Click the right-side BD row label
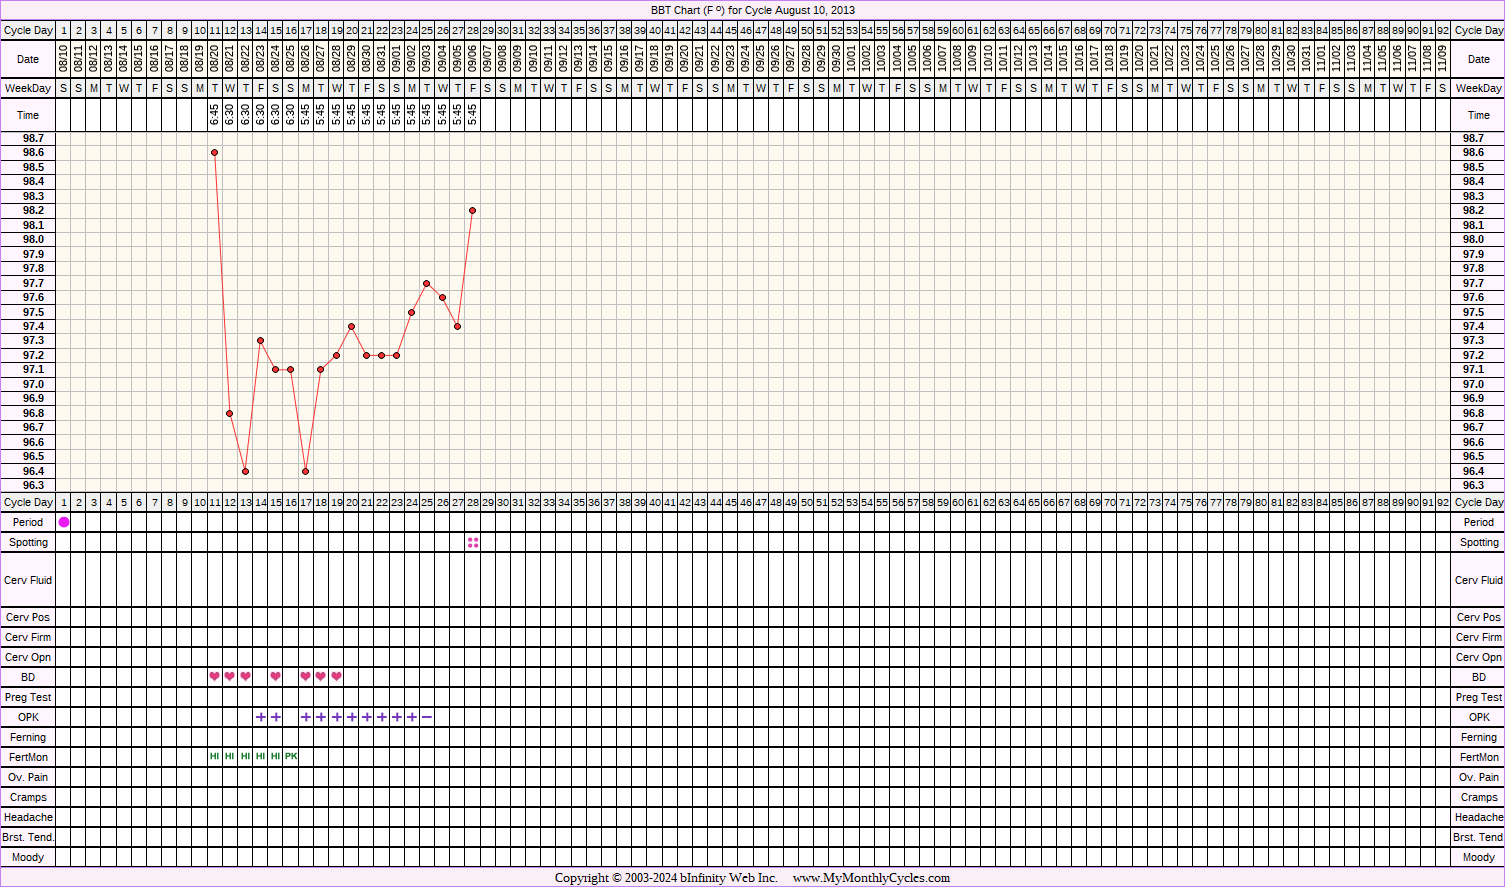This screenshot has height=887, width=1505. point(1479,677)
